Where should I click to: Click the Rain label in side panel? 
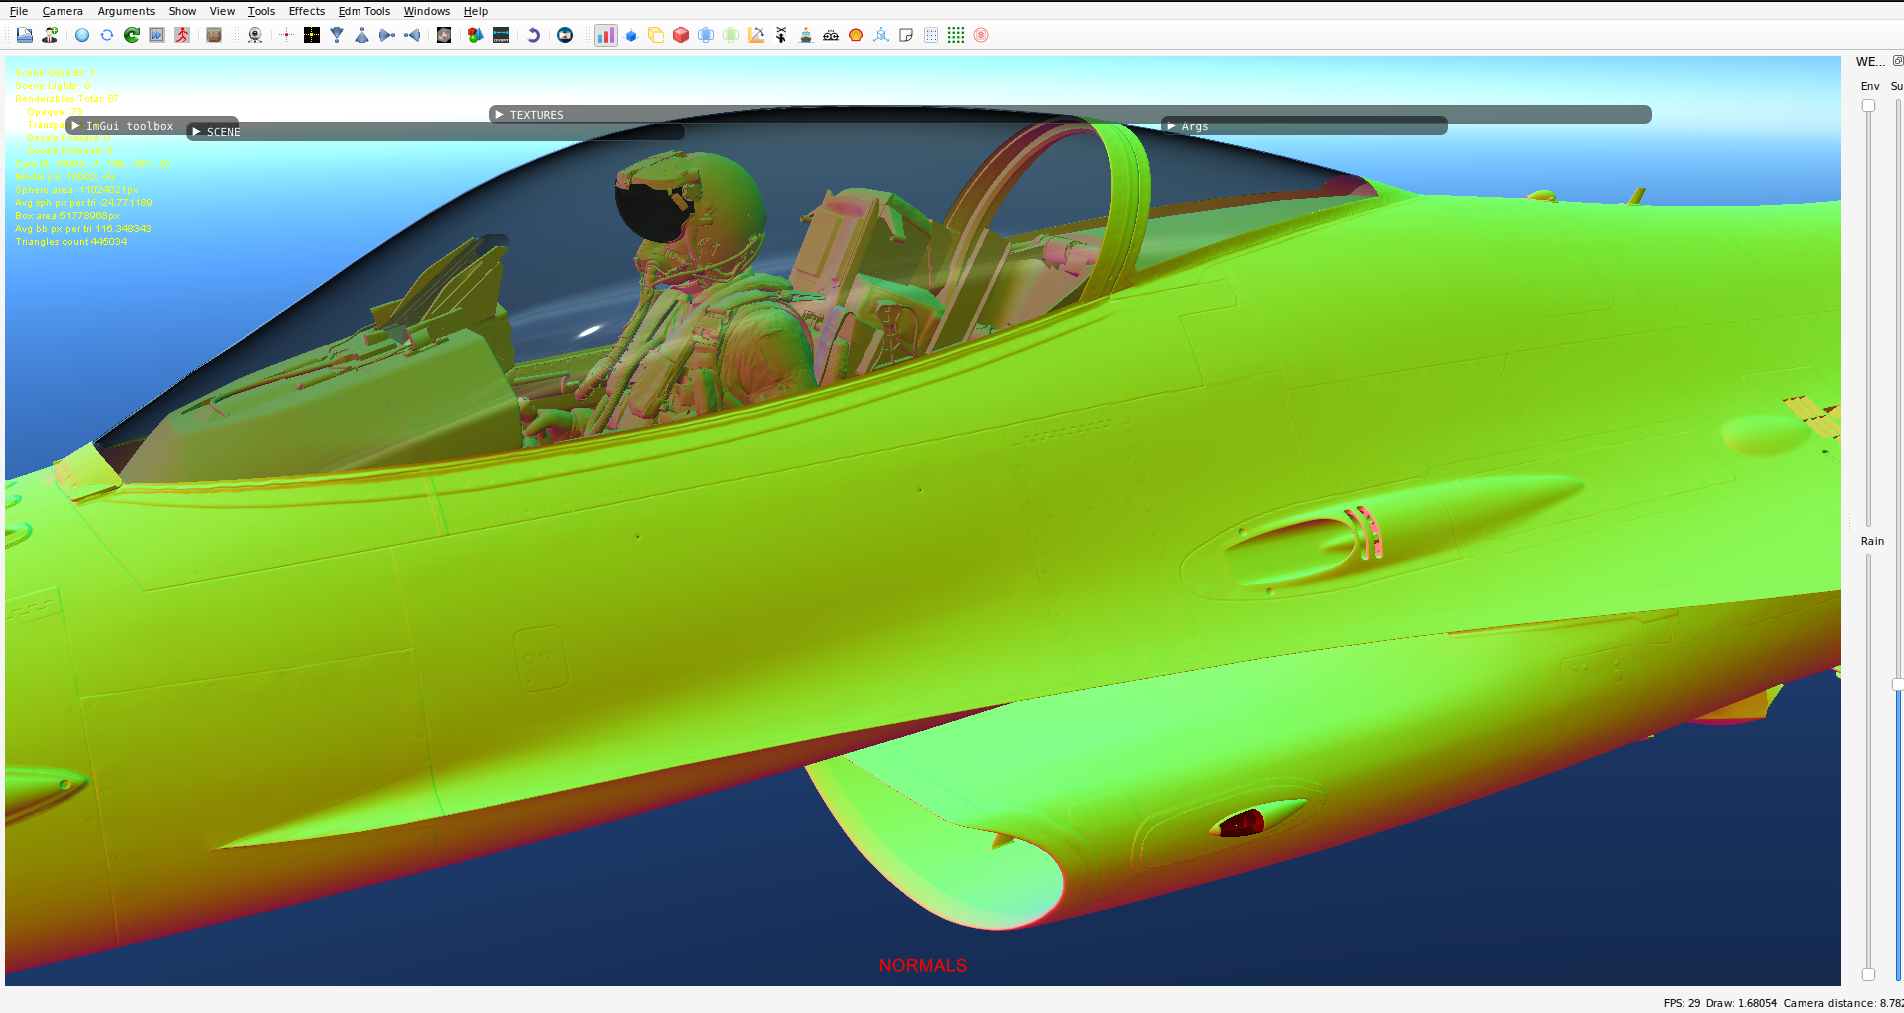tap(1872, 541)
